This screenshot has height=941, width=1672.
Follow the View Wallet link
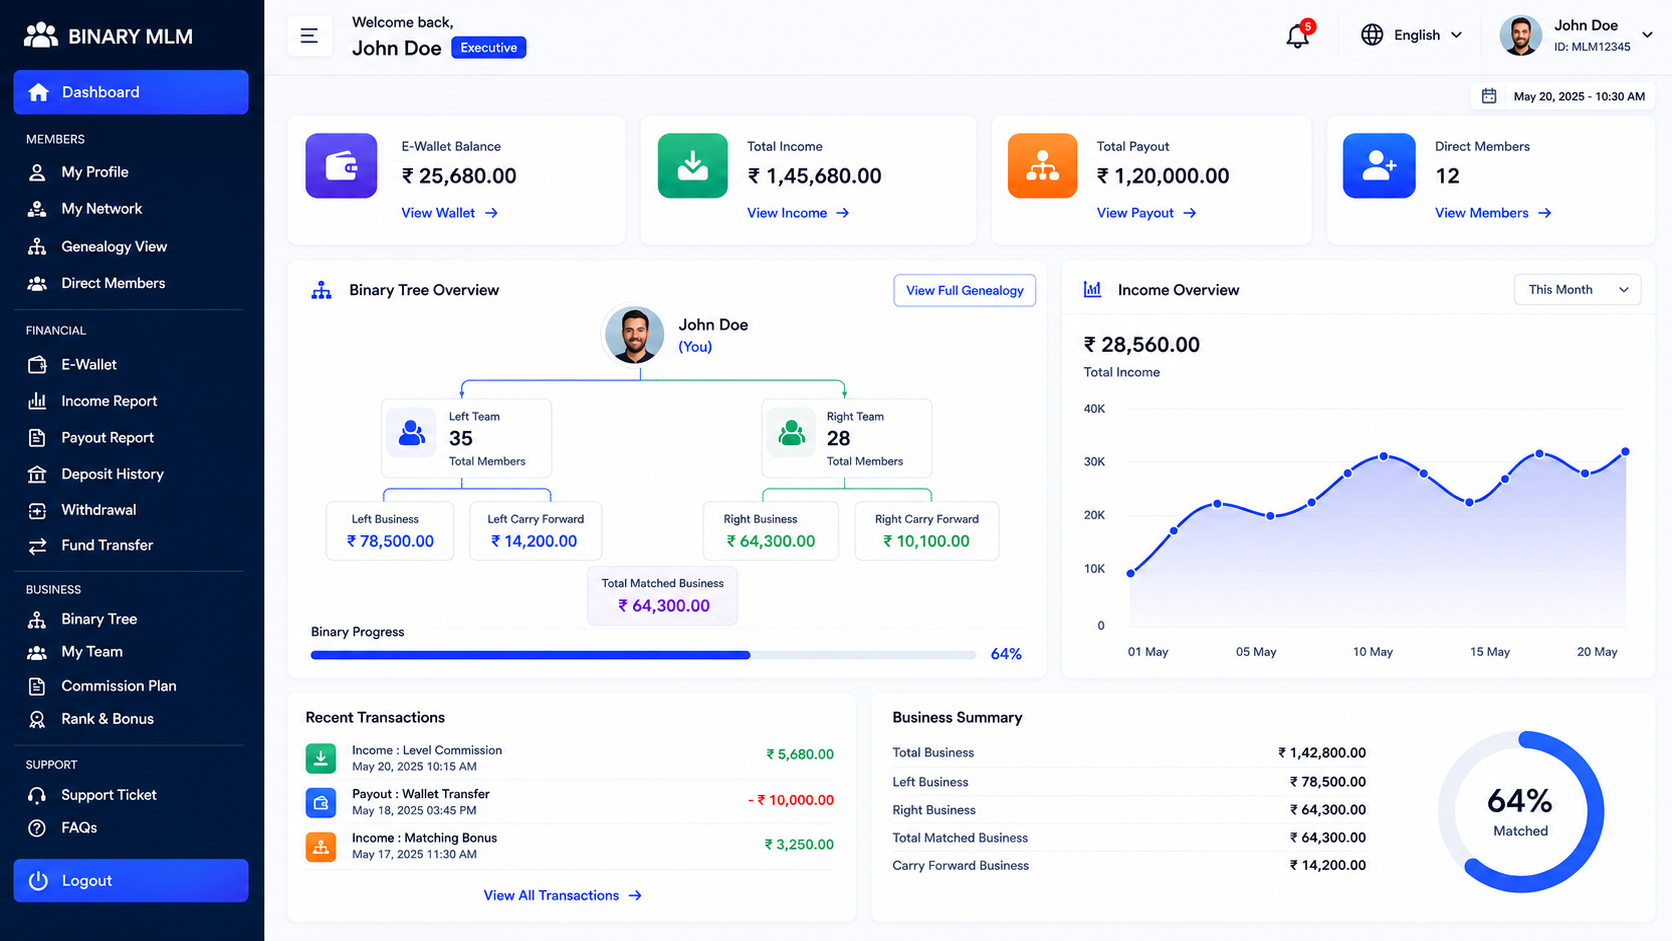tap(450, 213)
